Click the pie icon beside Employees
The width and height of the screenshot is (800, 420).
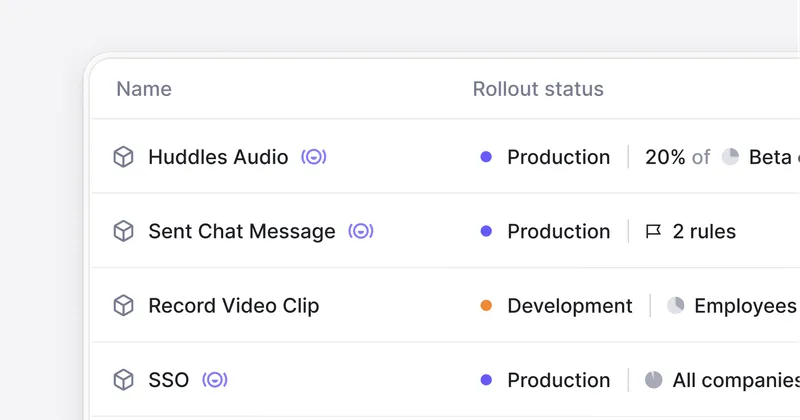(676, 306)
